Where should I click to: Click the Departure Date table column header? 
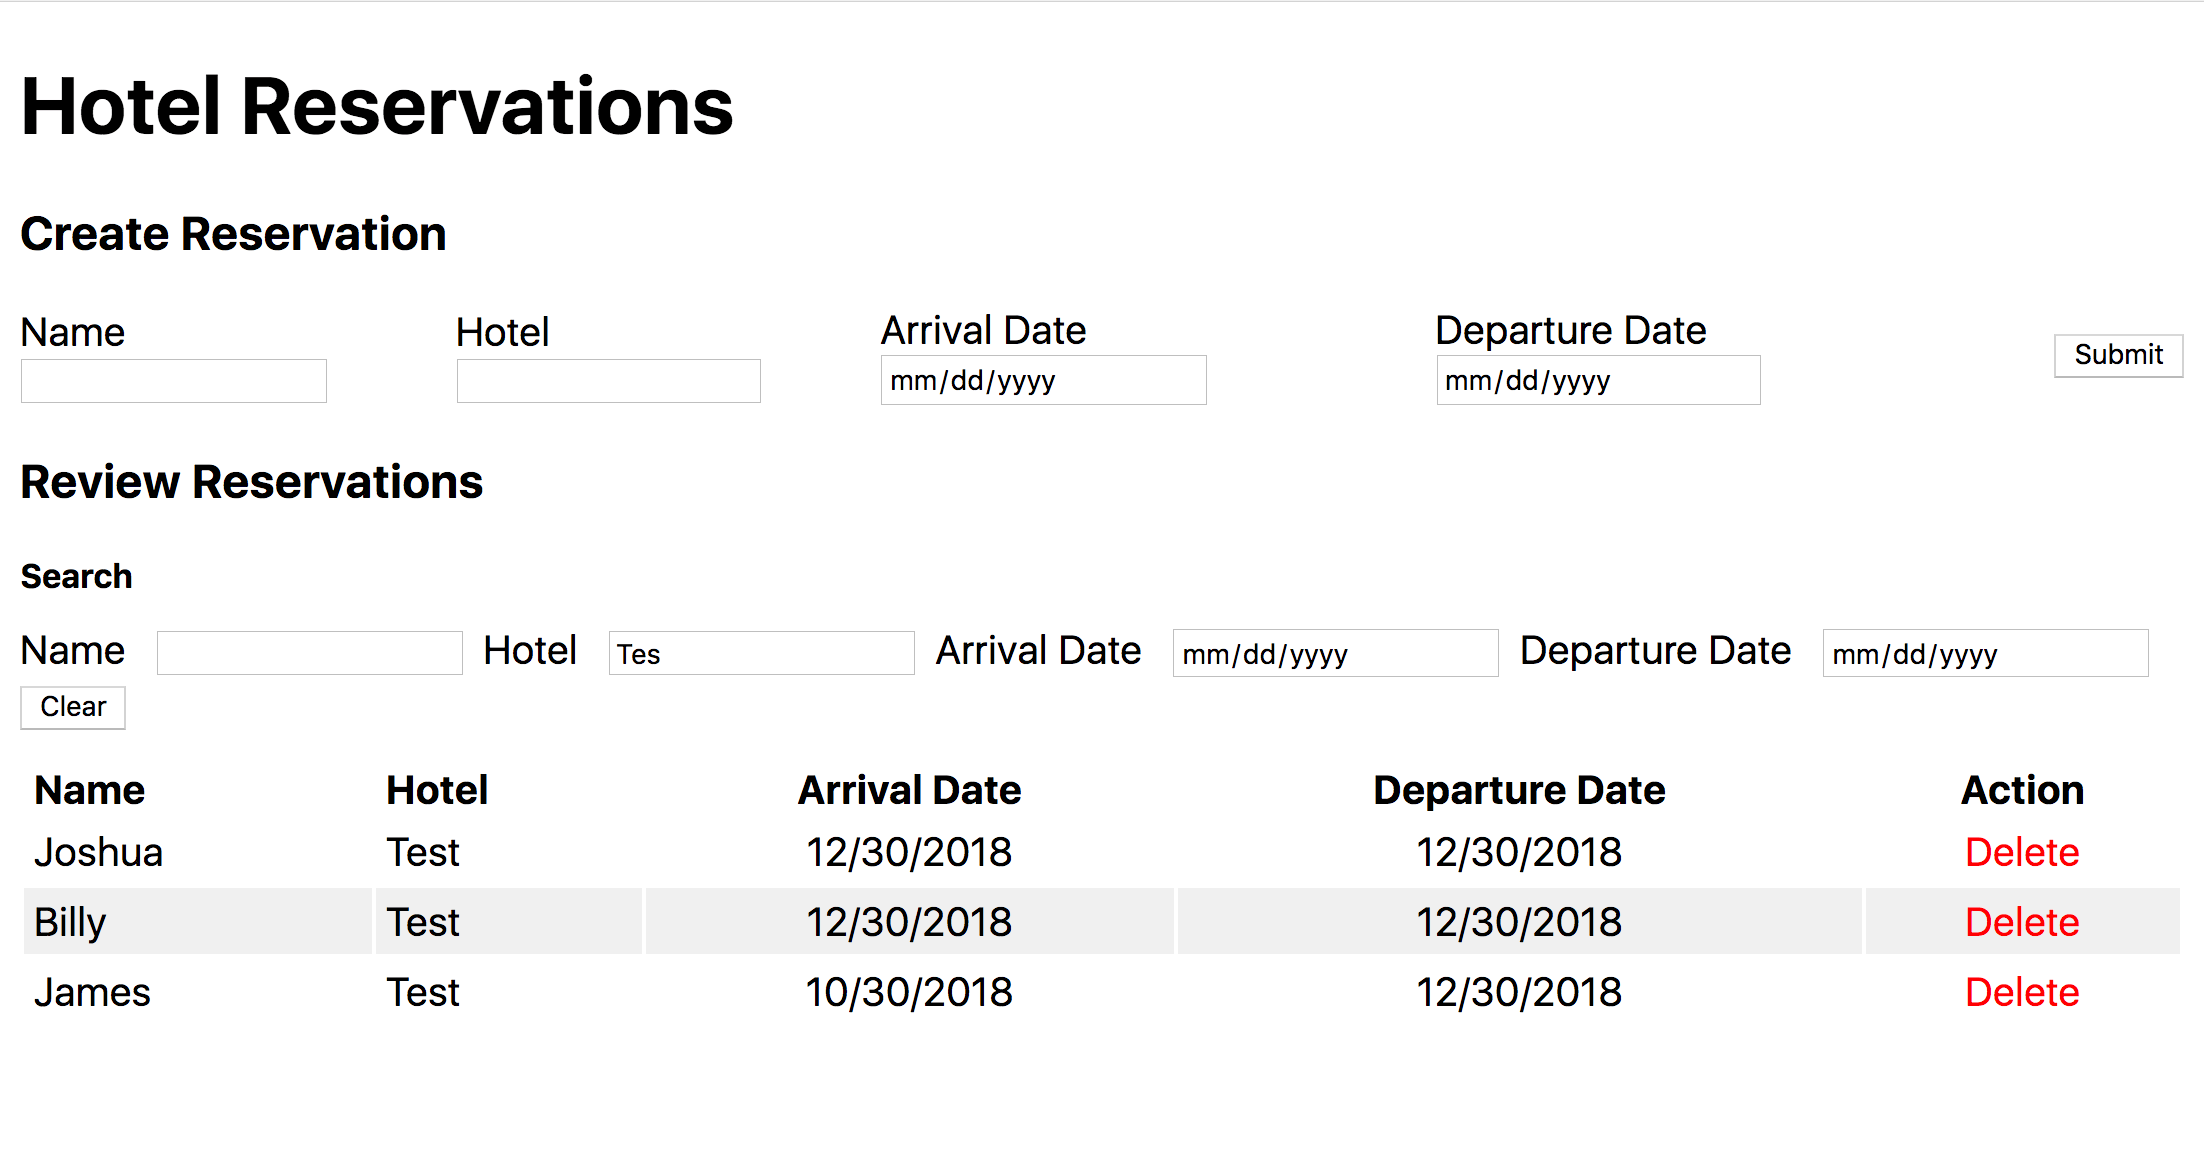click(x=1518, y=790)
